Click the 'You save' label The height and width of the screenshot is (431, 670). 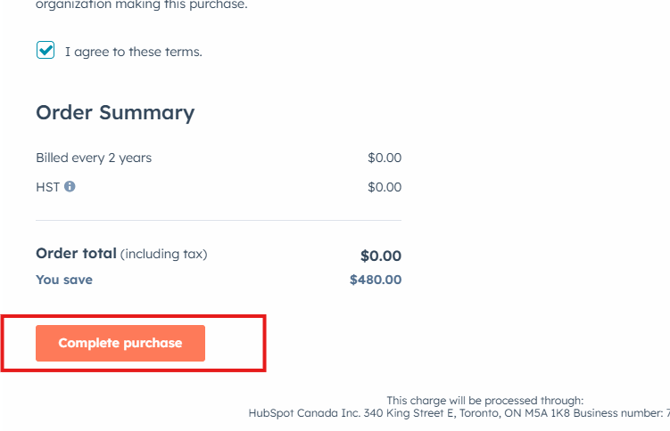click(64, 279)
